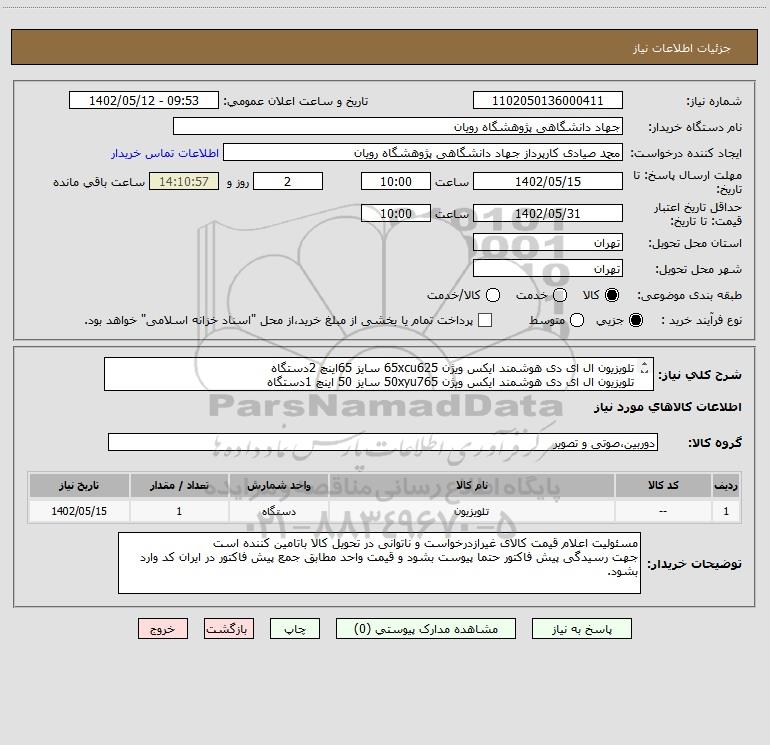Click the پاسخ به نیاز button
This screenshot has height=745, width=770.
[581, 629]
